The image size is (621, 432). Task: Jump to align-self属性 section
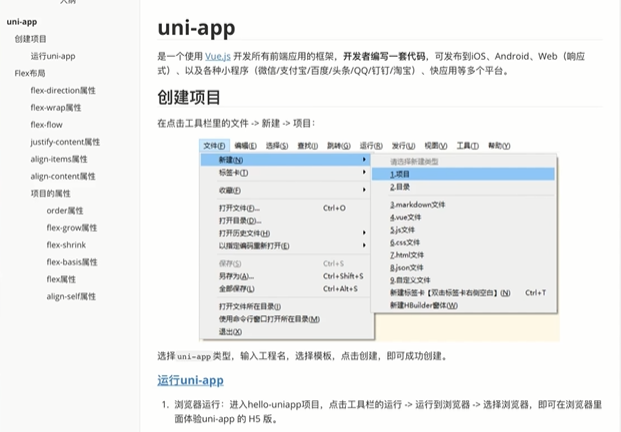coord(71,296)
